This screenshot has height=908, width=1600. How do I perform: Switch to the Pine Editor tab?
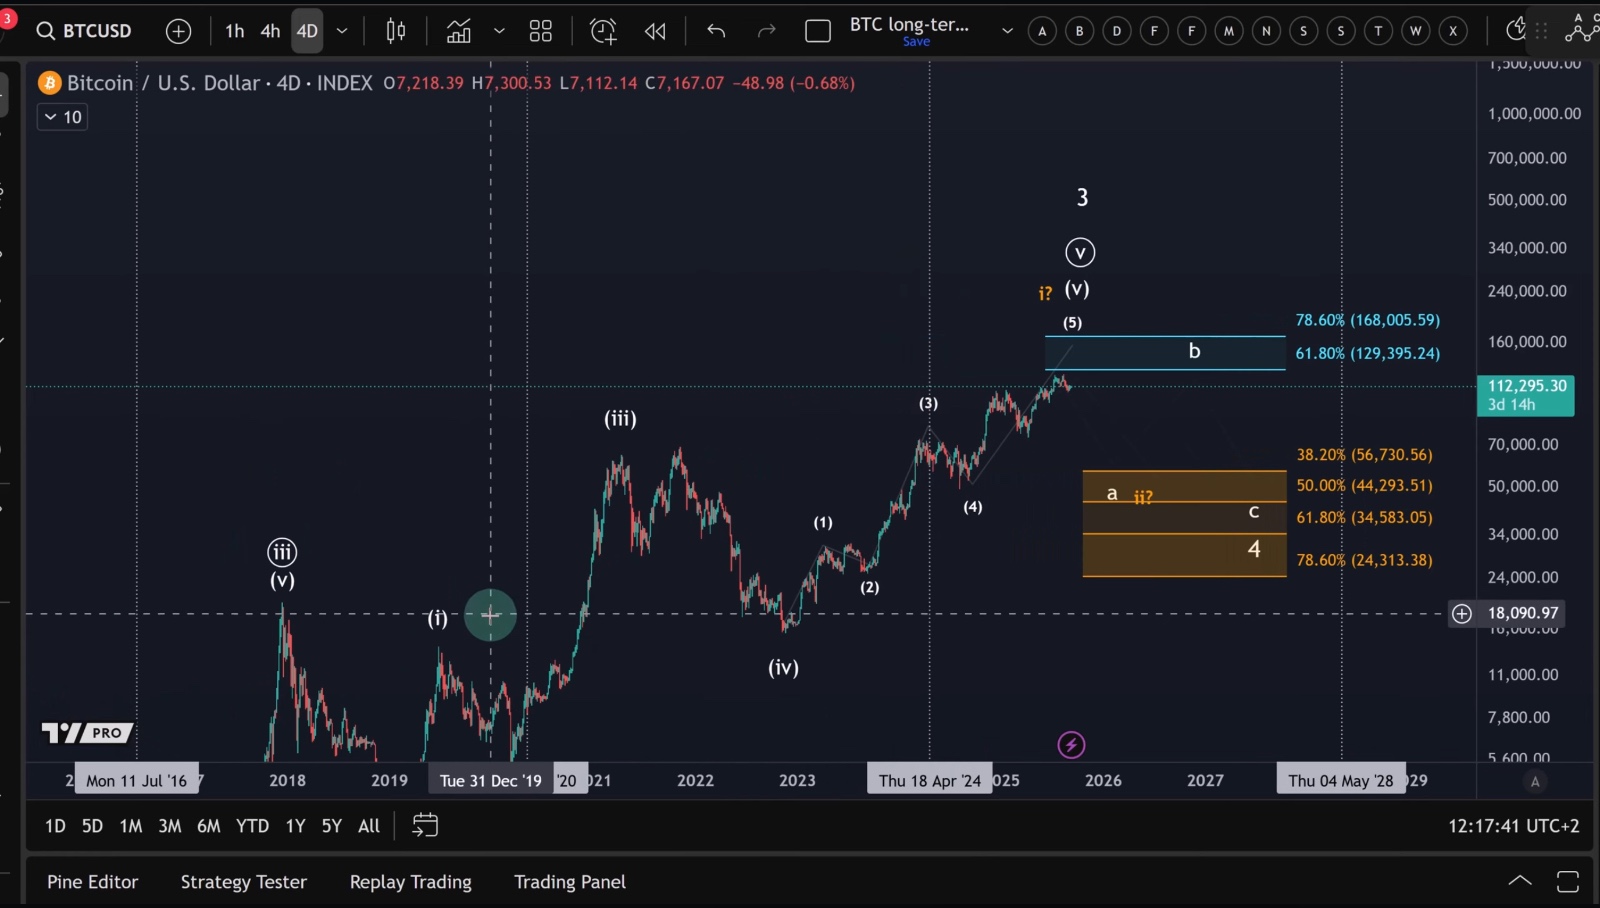92,881
